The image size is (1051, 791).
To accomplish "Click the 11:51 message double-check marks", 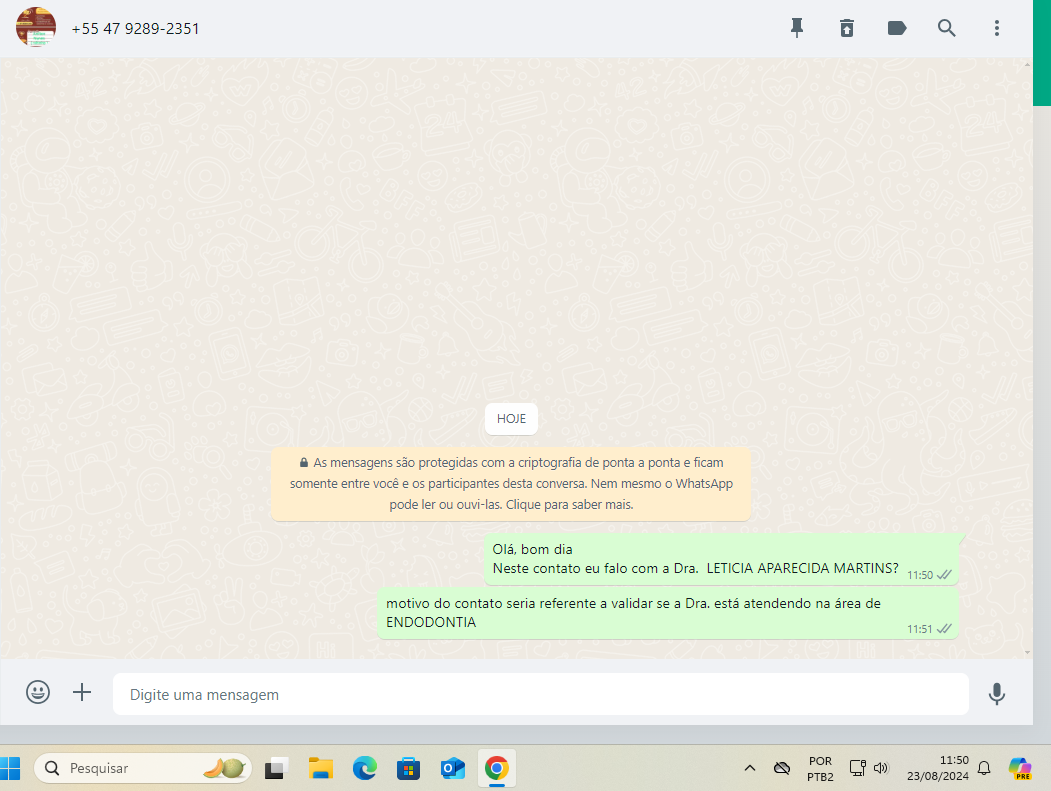I will (944, 629).
